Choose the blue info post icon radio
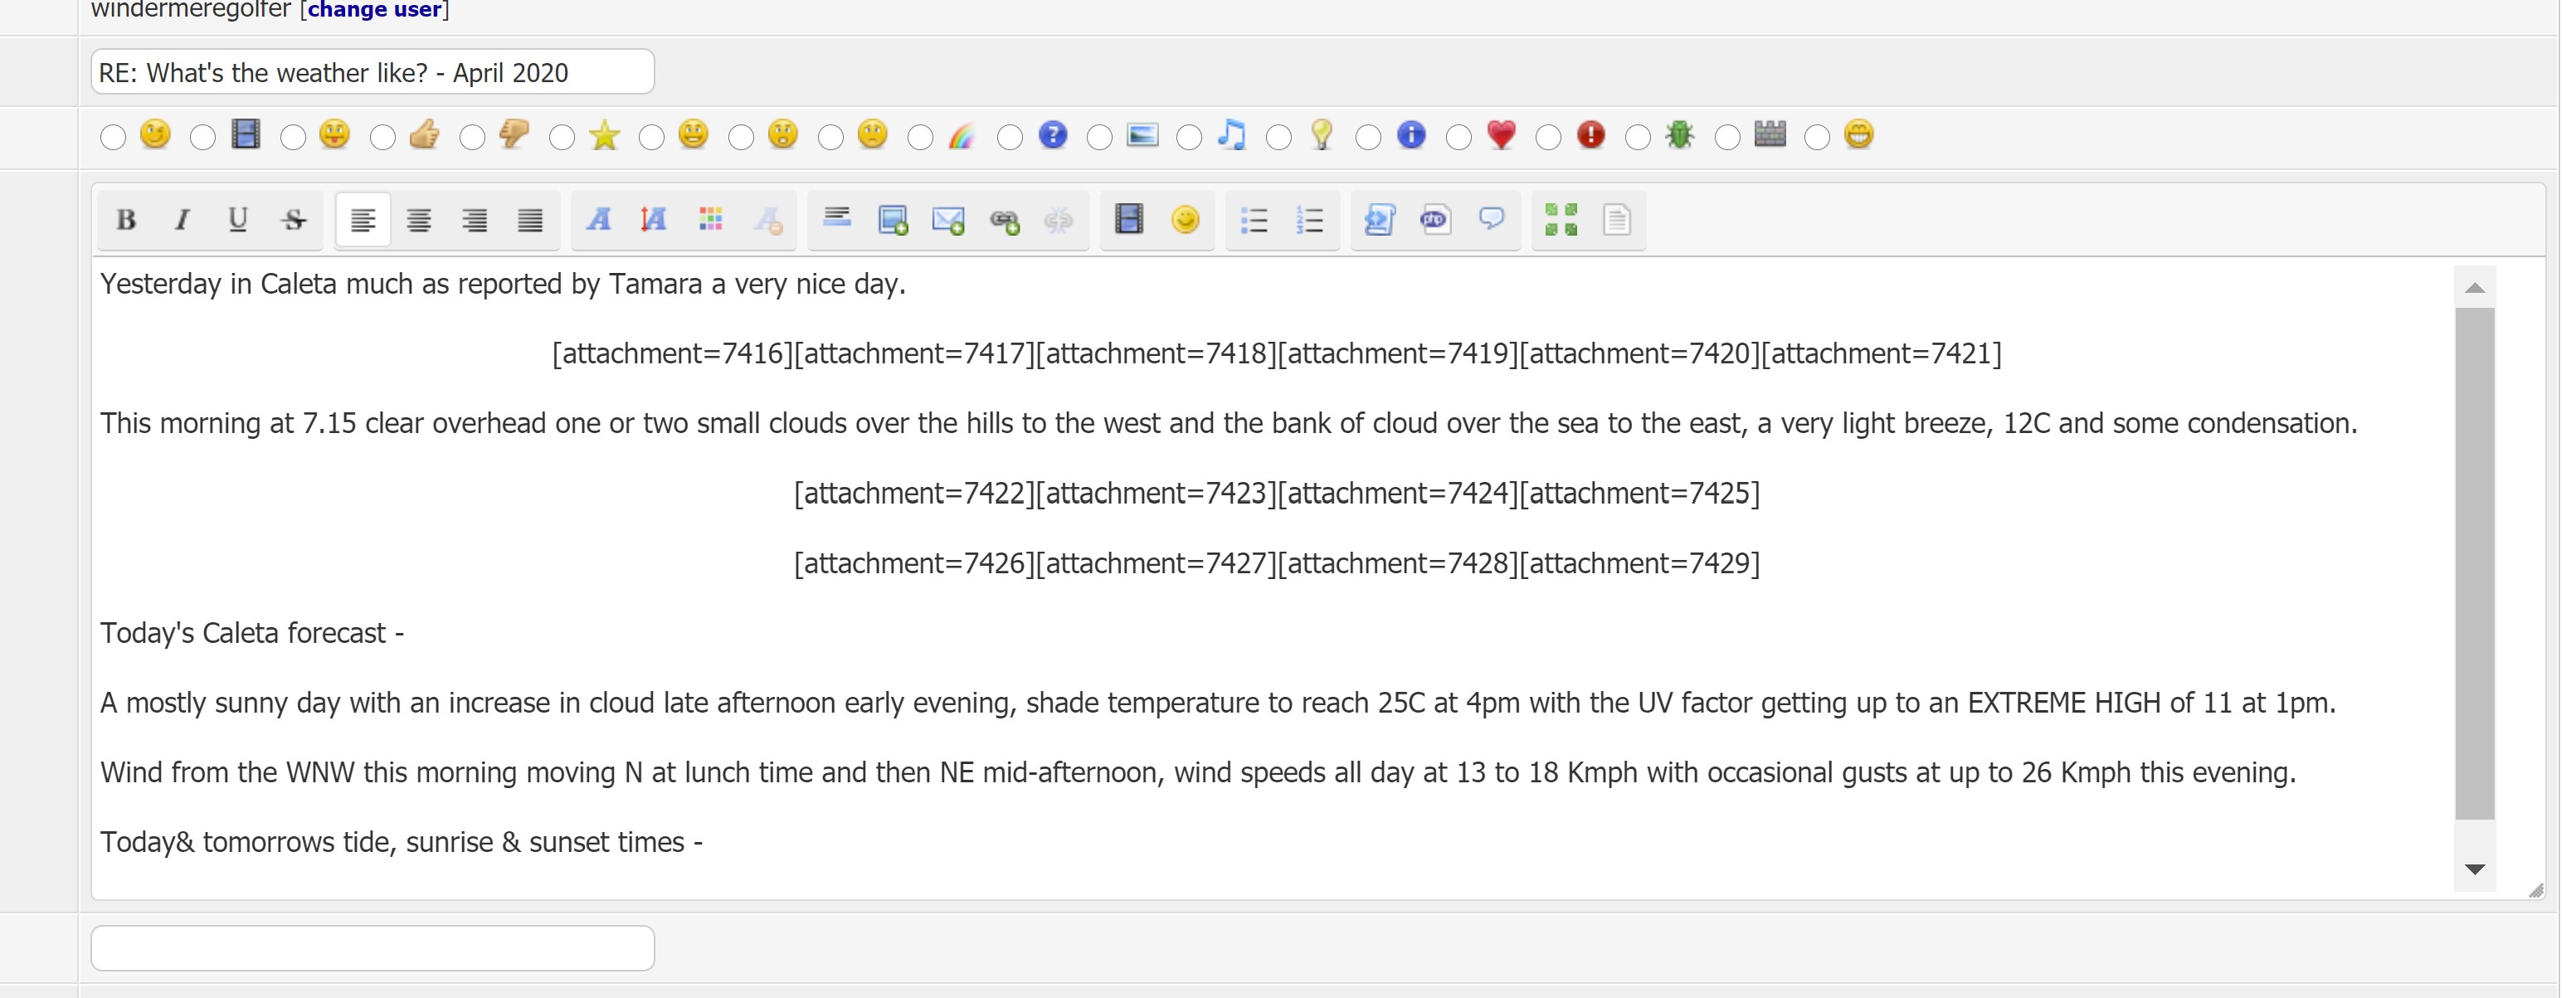The height and width of the screenshot is (998, 2576). [x=1368, y=137]
